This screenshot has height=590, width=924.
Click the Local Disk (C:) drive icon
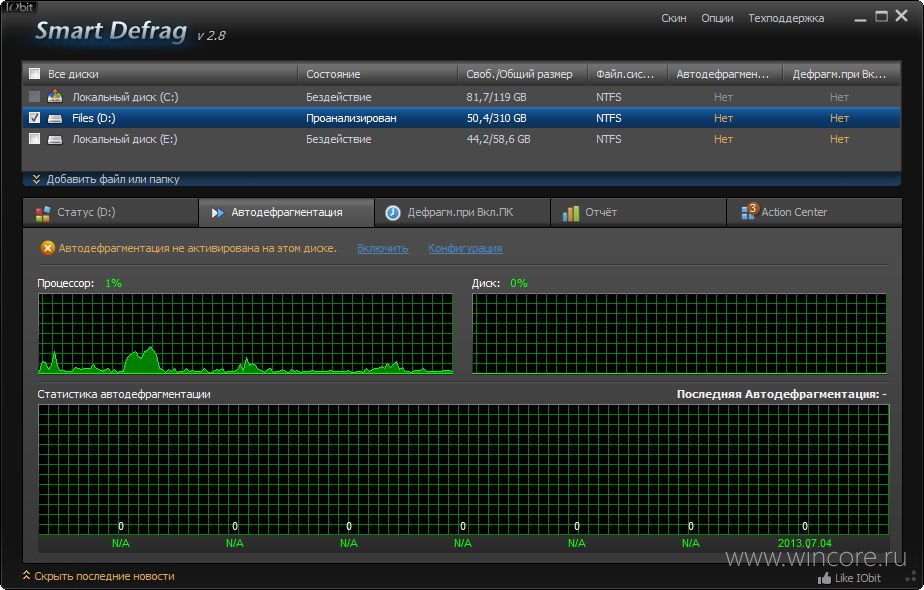click(x=55, y=96)
